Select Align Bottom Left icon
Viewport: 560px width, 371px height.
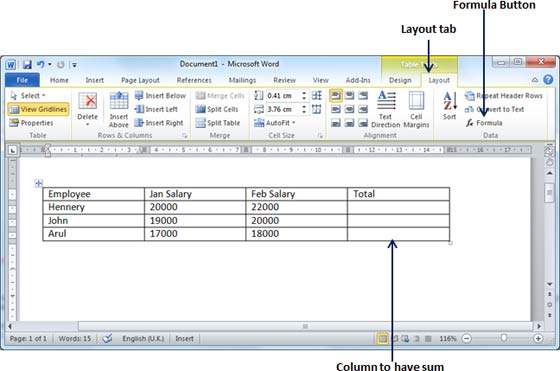[x=336, y=123]
